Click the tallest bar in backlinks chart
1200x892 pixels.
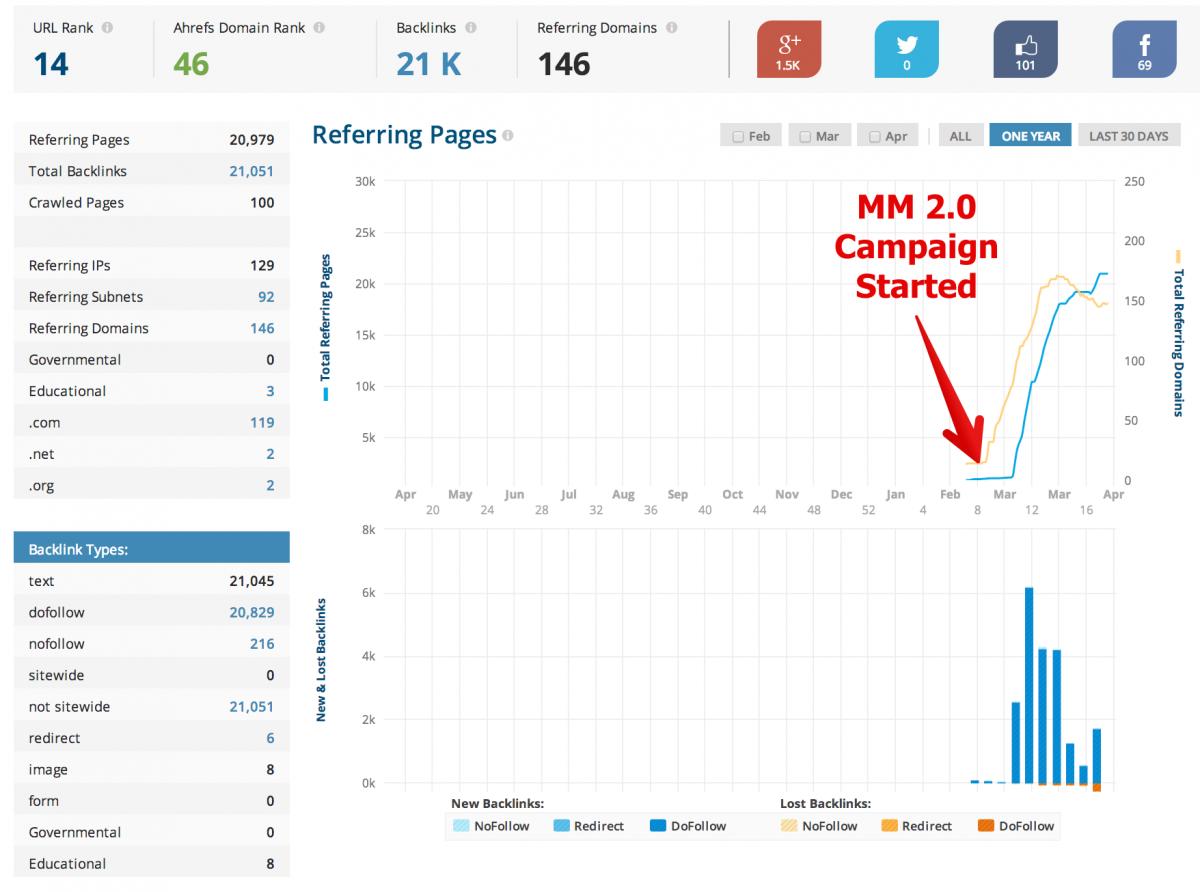(x=1029, y=685)
